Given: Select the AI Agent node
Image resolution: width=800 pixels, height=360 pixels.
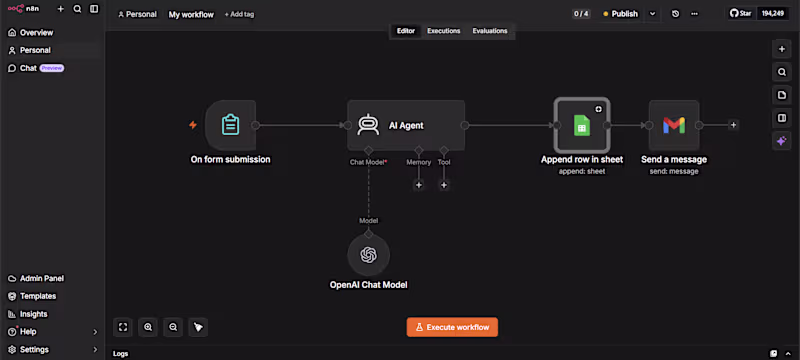Looking at the screenshot, I should (406, 125).
